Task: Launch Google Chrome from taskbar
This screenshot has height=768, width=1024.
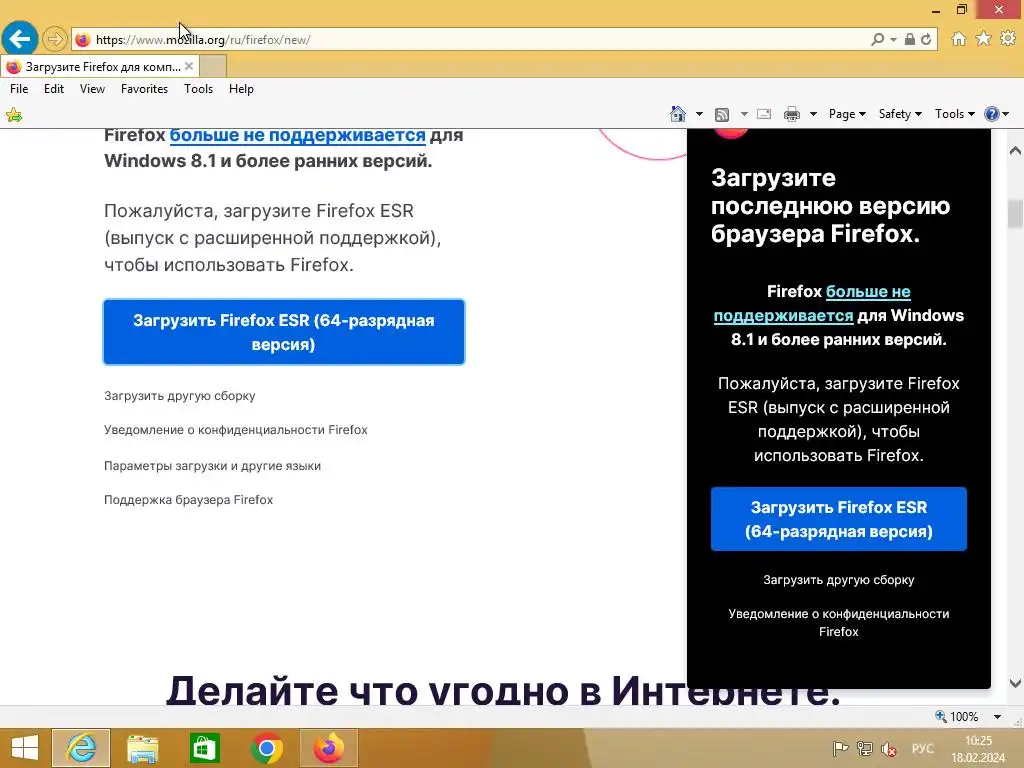Action: (x=266, y=748)
